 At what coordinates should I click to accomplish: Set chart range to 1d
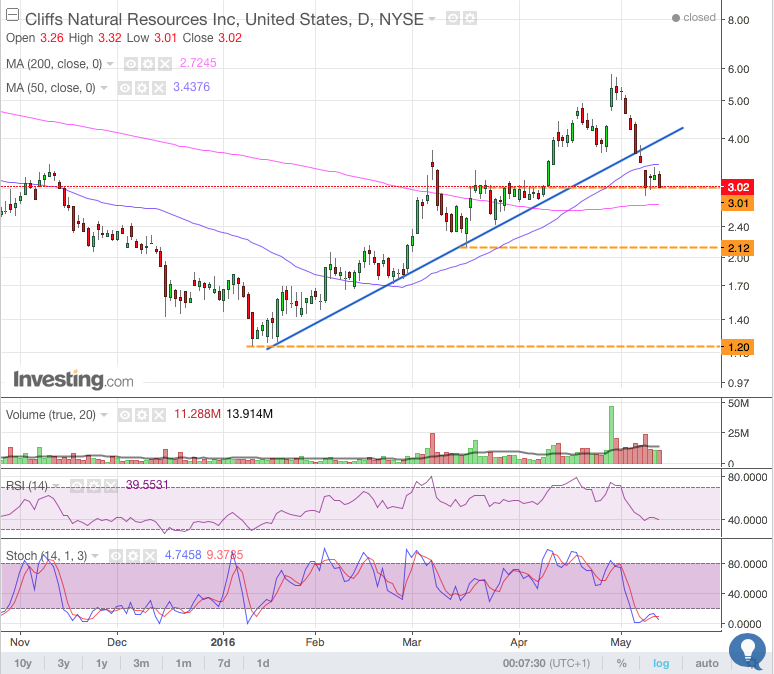(263, 663)
